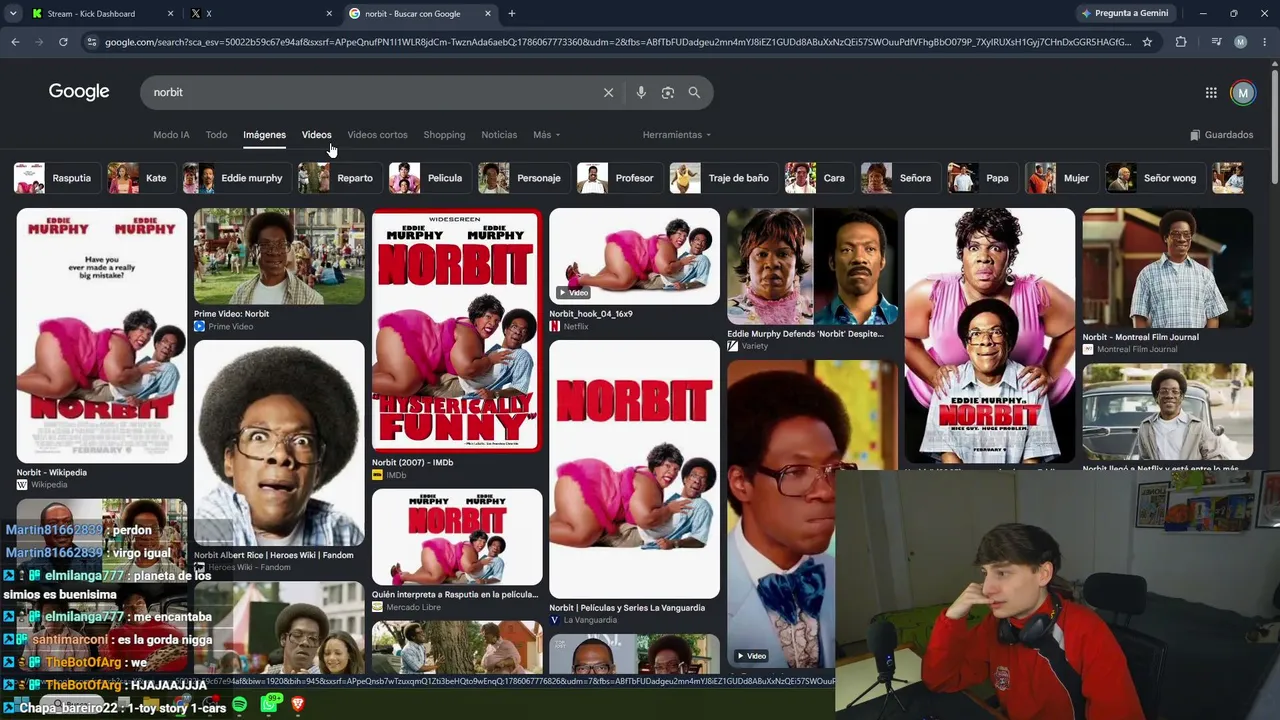Go to the Google home logo
Viewport: 1280px width, 720px height.
79,92
